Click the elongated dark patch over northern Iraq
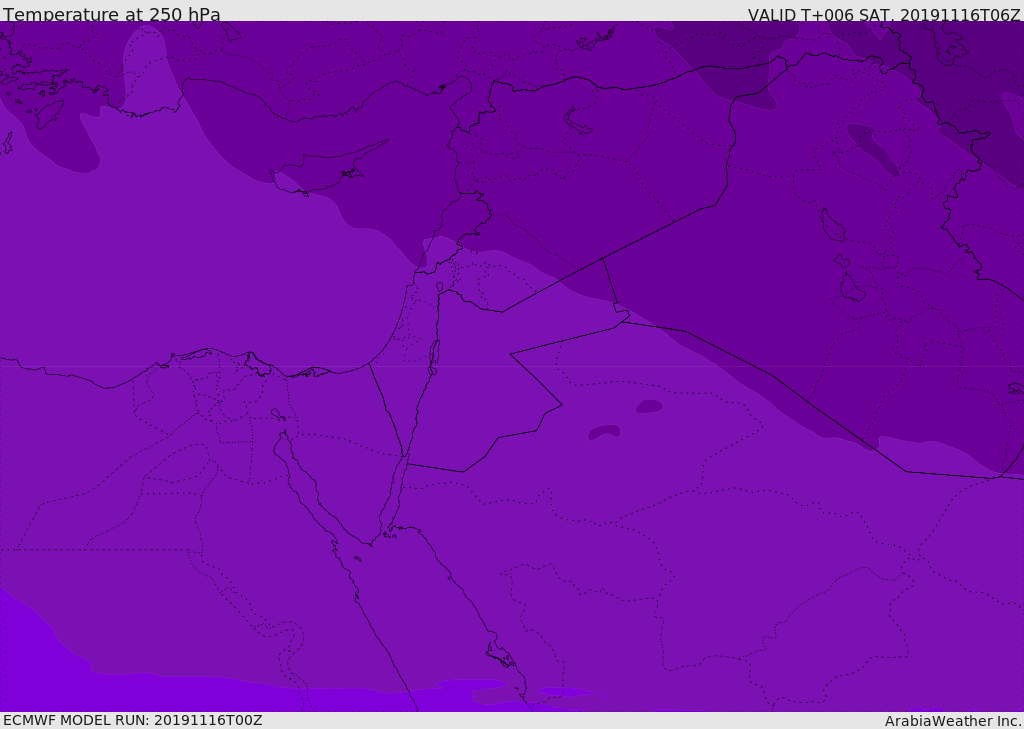1024x729 pixels. (x=872, y=148)
